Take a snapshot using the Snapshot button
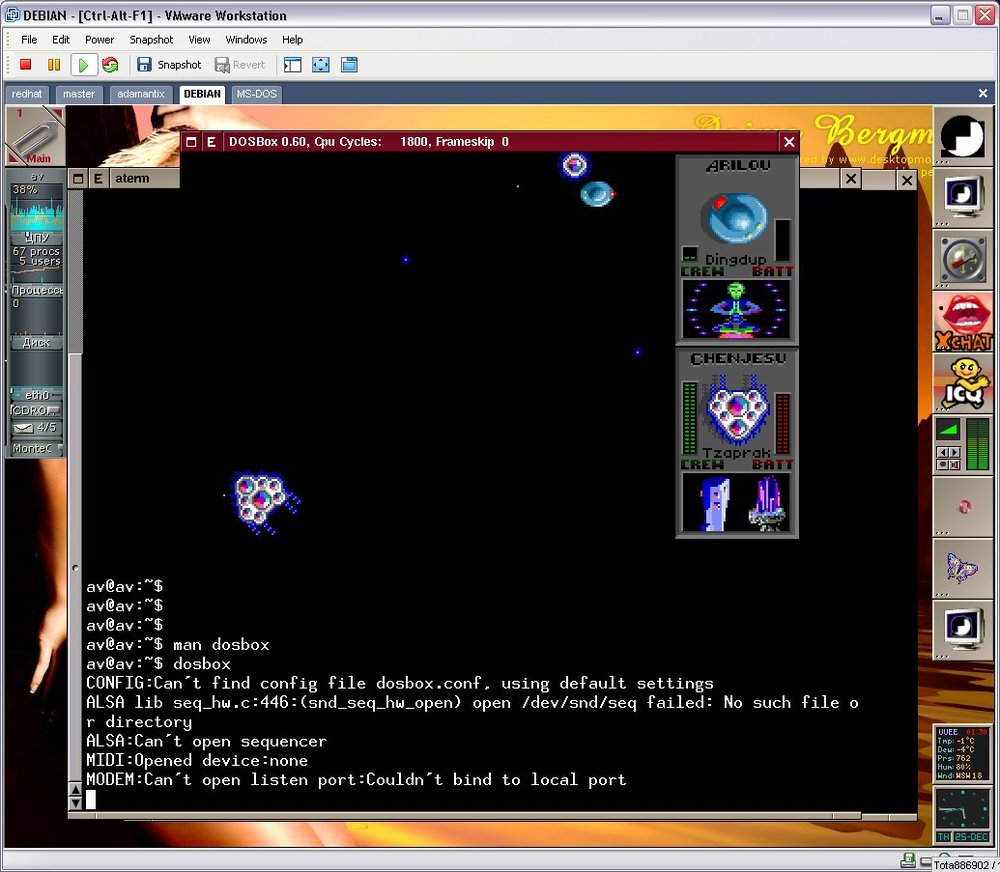This screenshot has width=1000, height=872. [x=169, y=65]
